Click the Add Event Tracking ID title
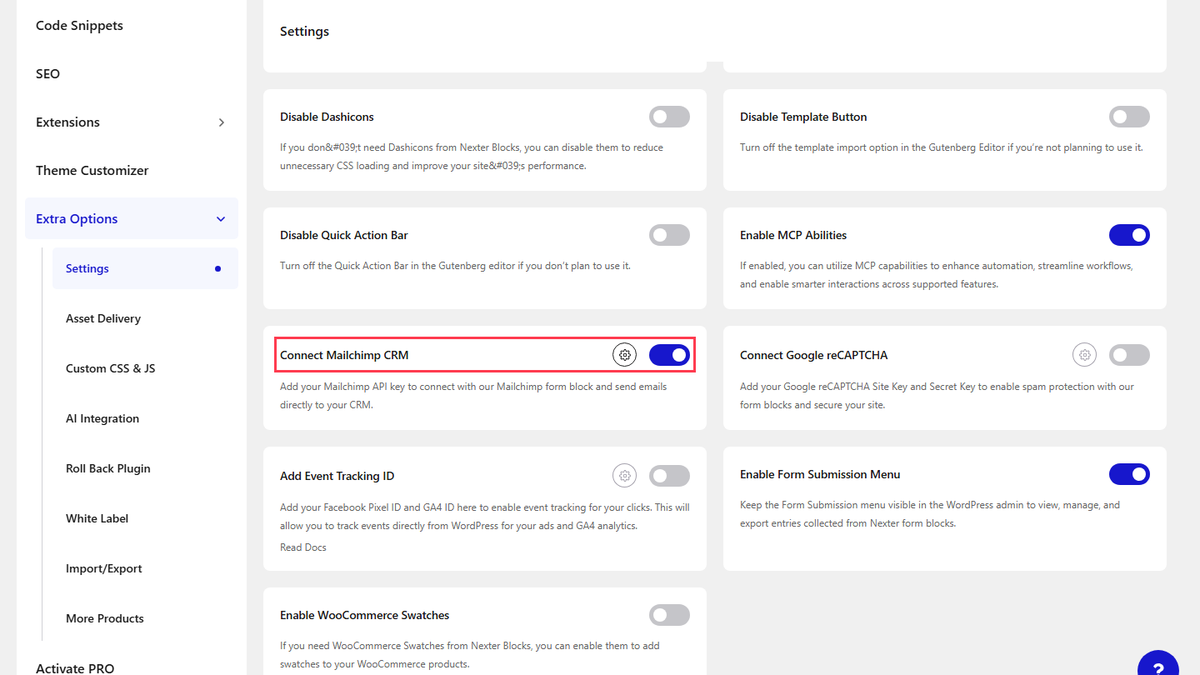The width and height of the screenshot is (1200, 675). click(337, 476)
